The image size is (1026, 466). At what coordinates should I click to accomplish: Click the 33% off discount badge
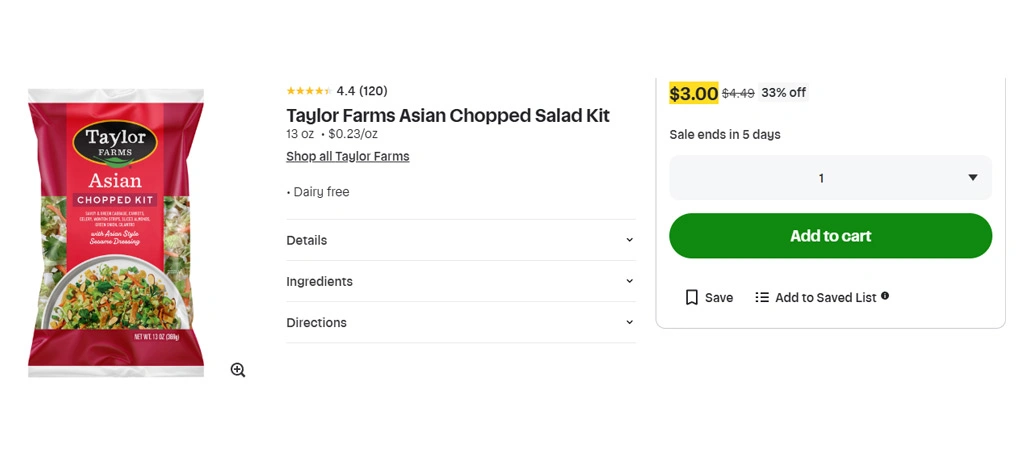pos(783,93)
